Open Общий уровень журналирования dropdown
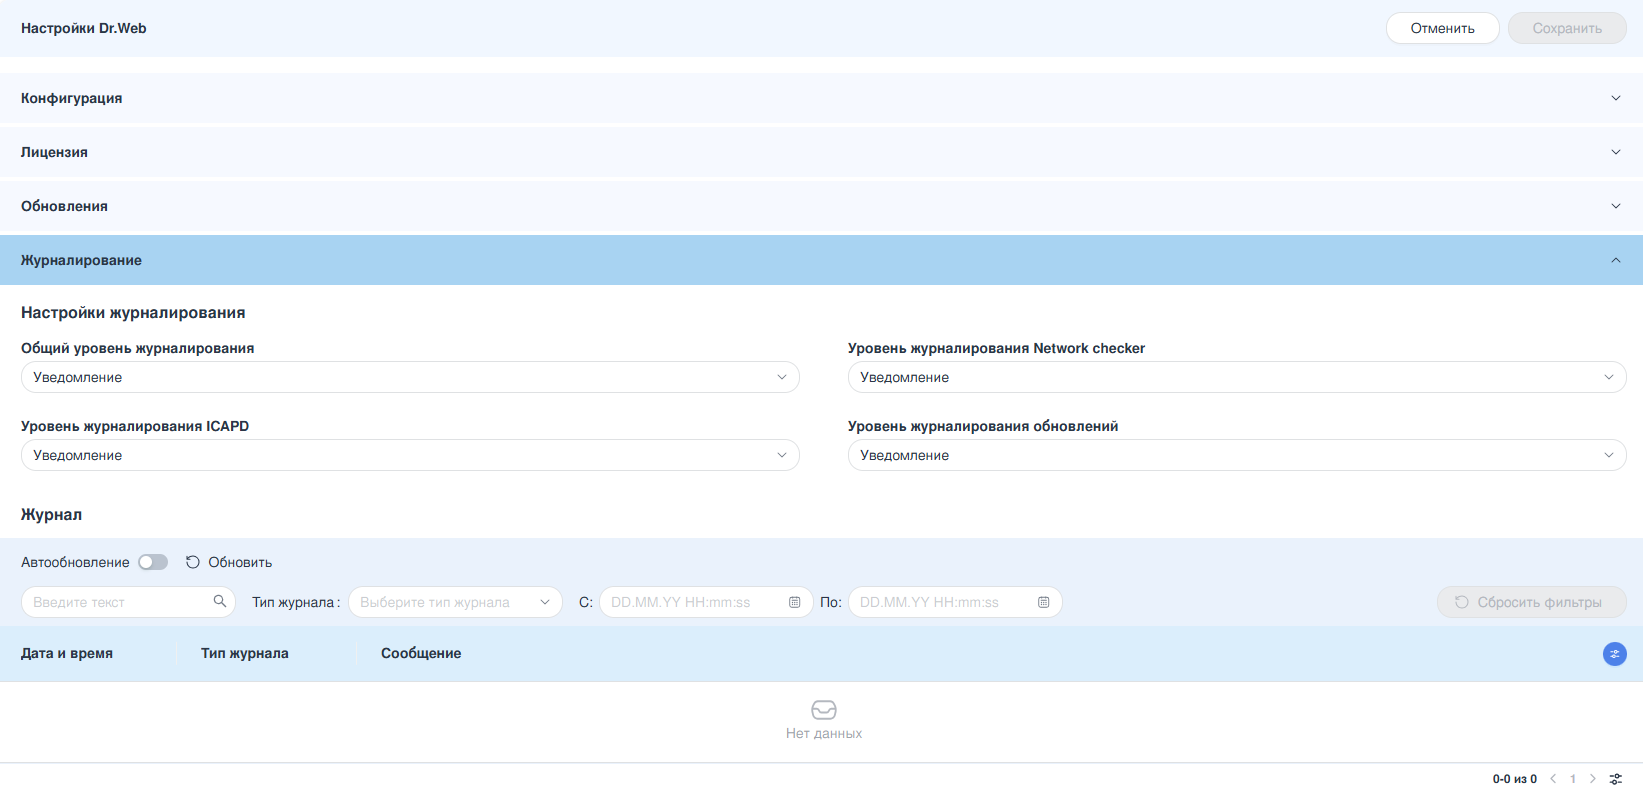 (410, 377)
